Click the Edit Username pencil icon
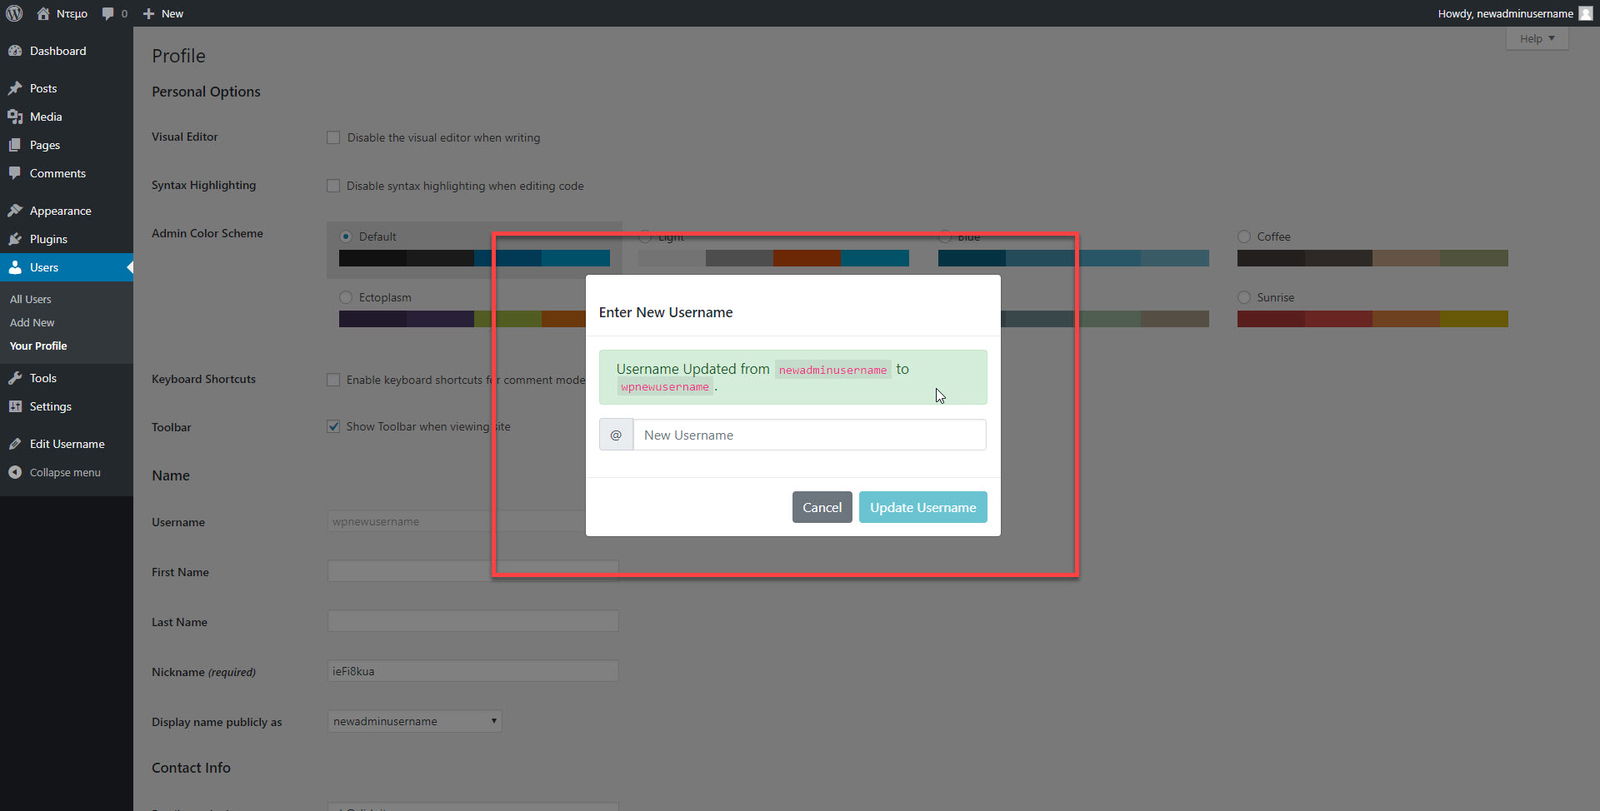 15,444
